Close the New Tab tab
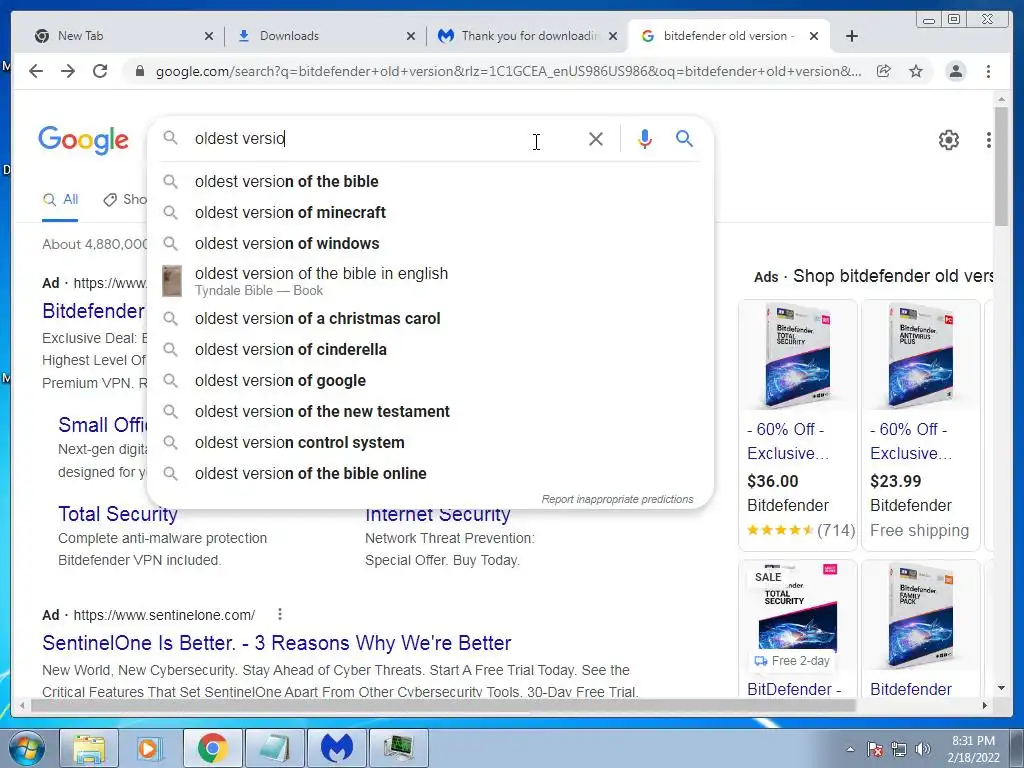This screenshot has height=768, width=1024. pos(208,36)
